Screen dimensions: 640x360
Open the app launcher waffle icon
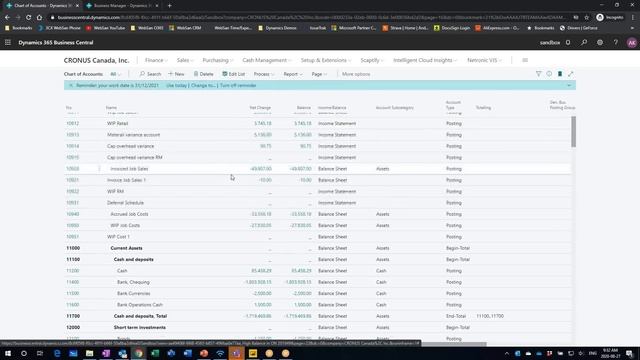pos(8,42)
